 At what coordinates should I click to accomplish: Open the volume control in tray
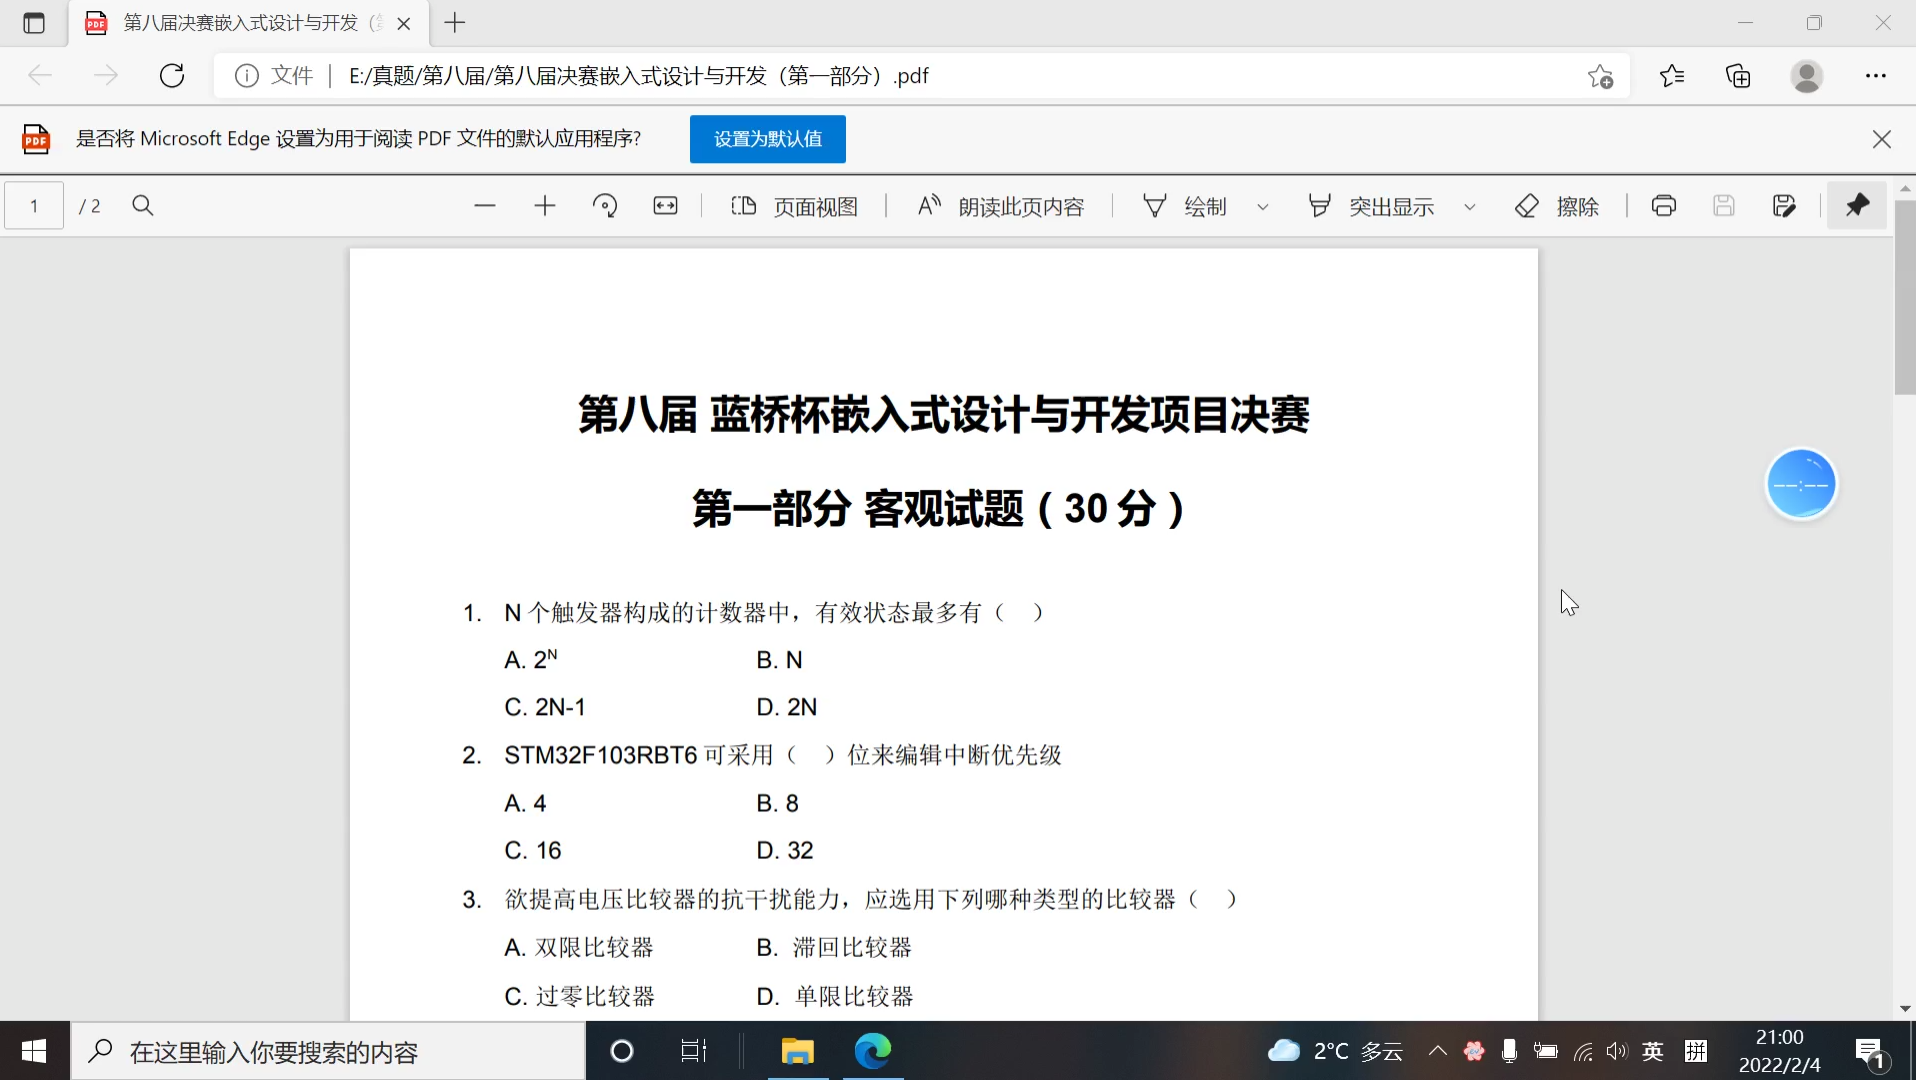[x=1617, y=1051]
